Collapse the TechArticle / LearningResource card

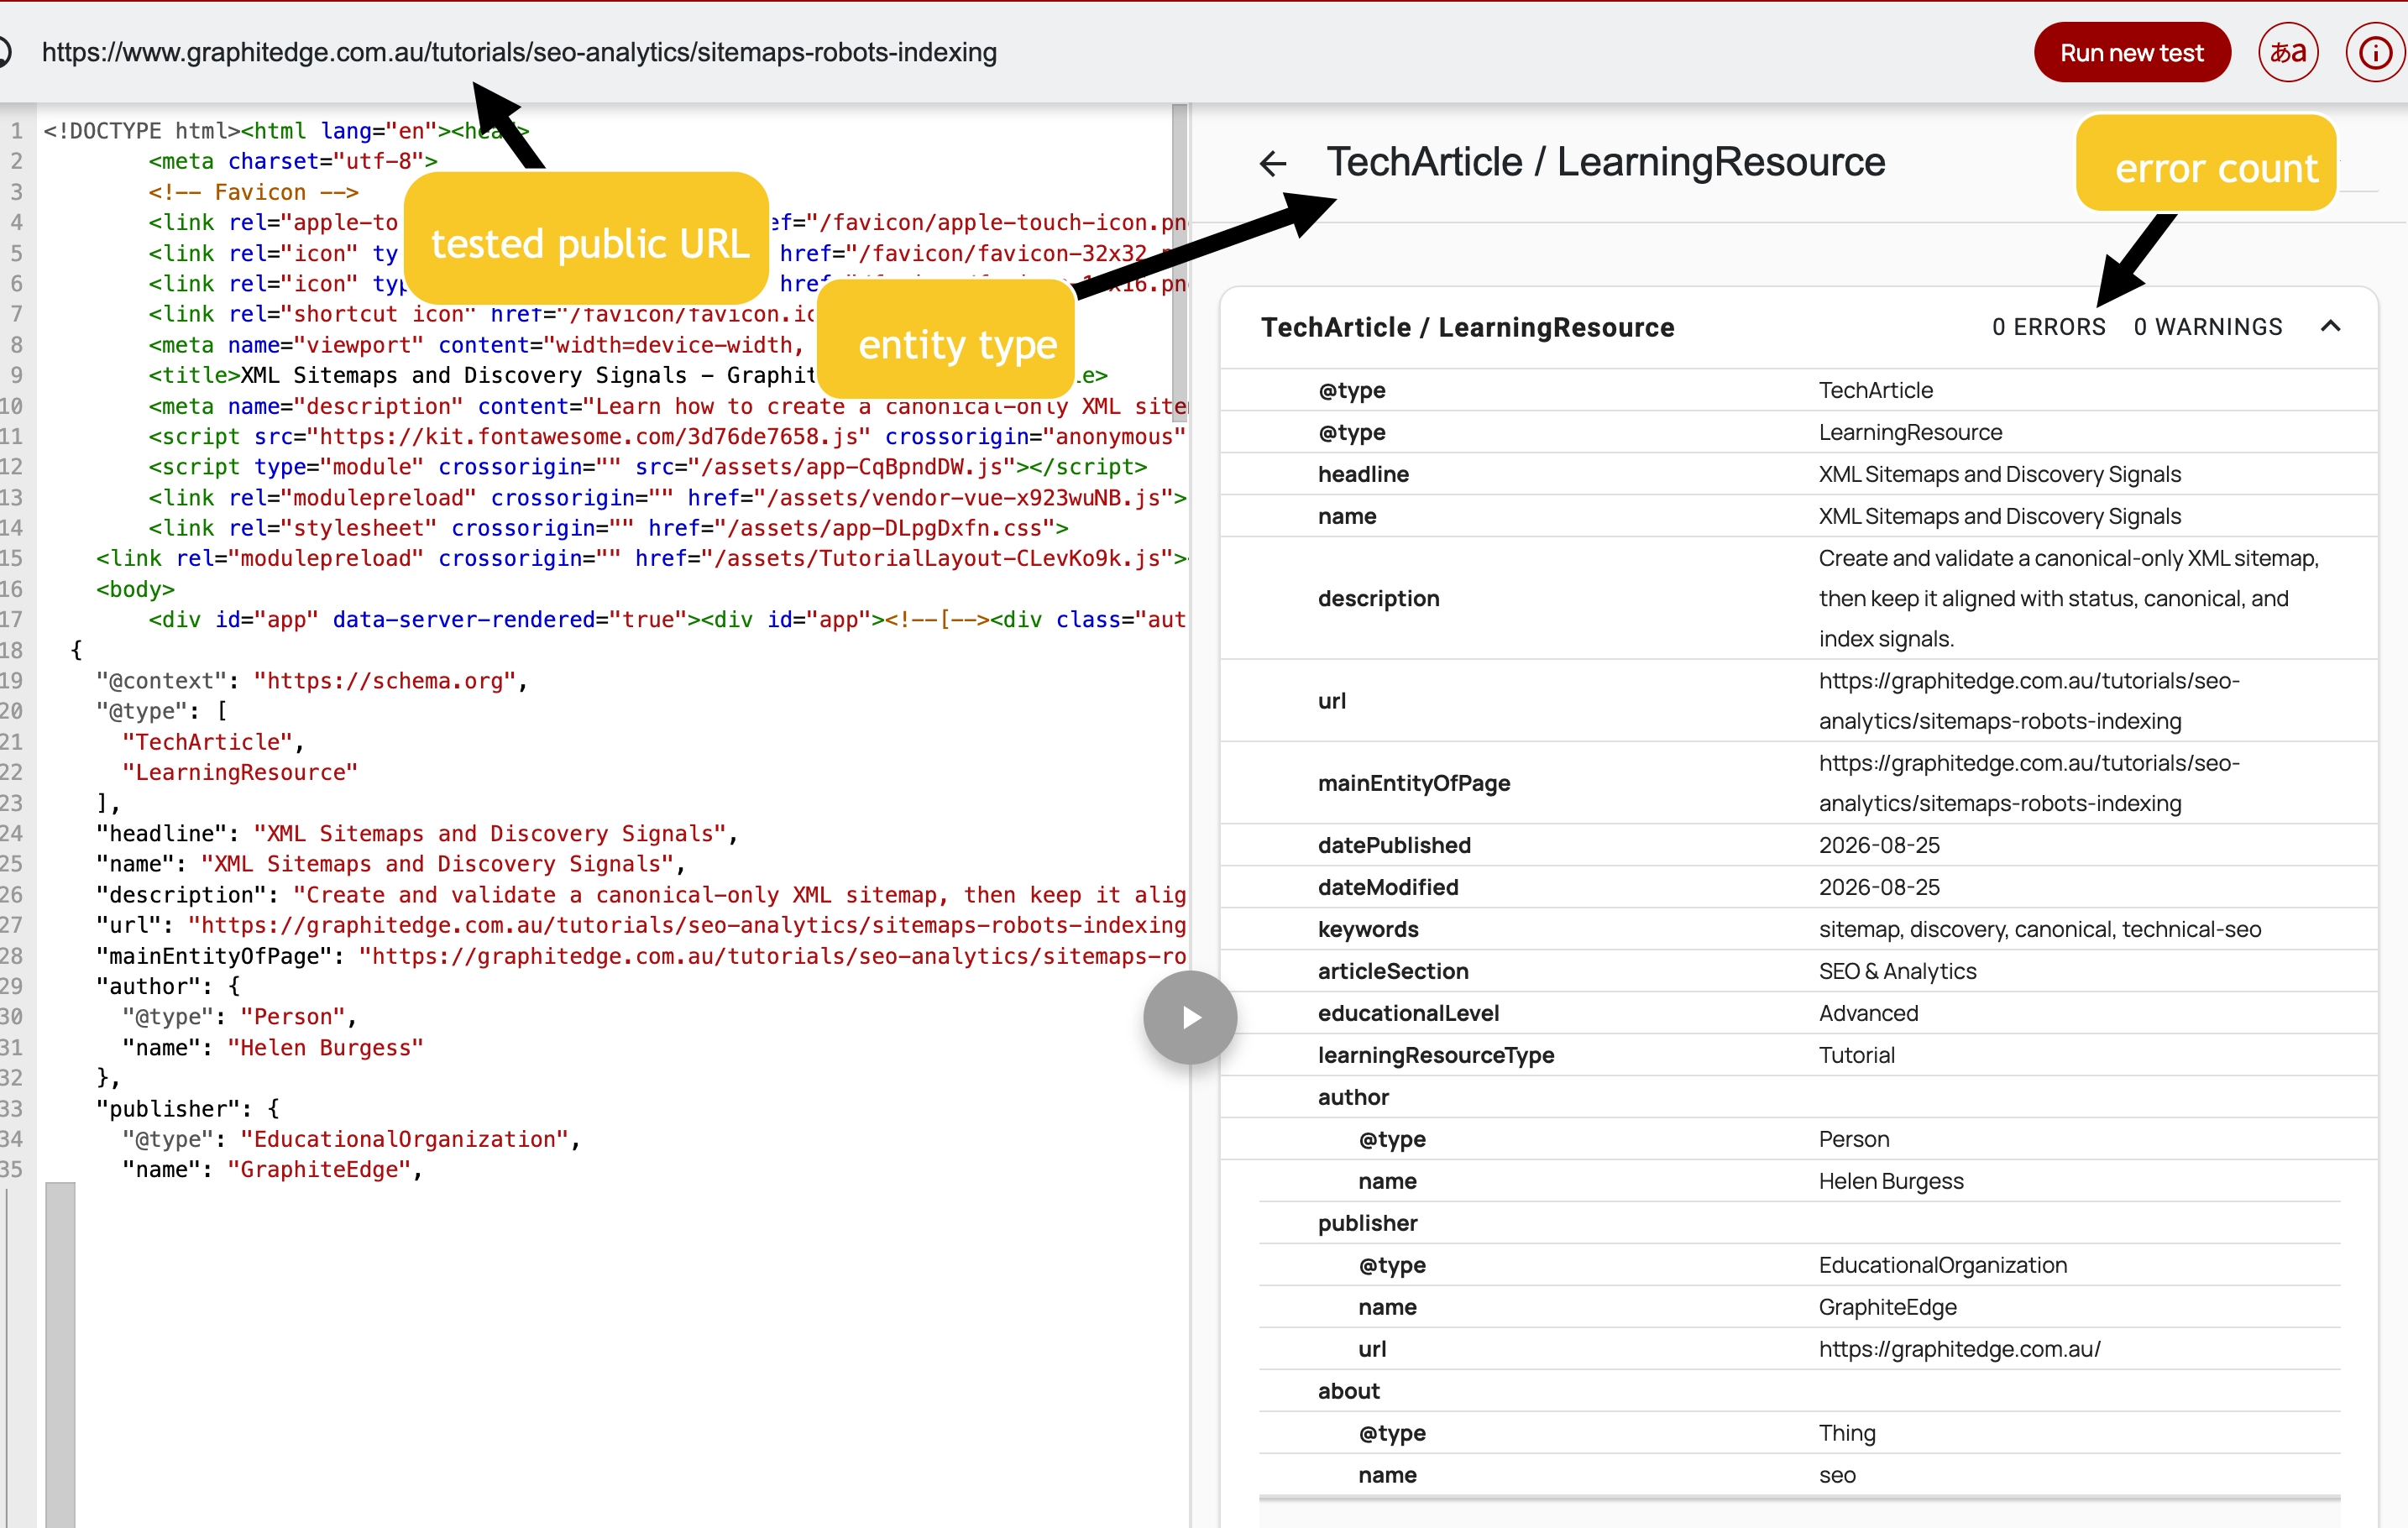(2330, 326)
